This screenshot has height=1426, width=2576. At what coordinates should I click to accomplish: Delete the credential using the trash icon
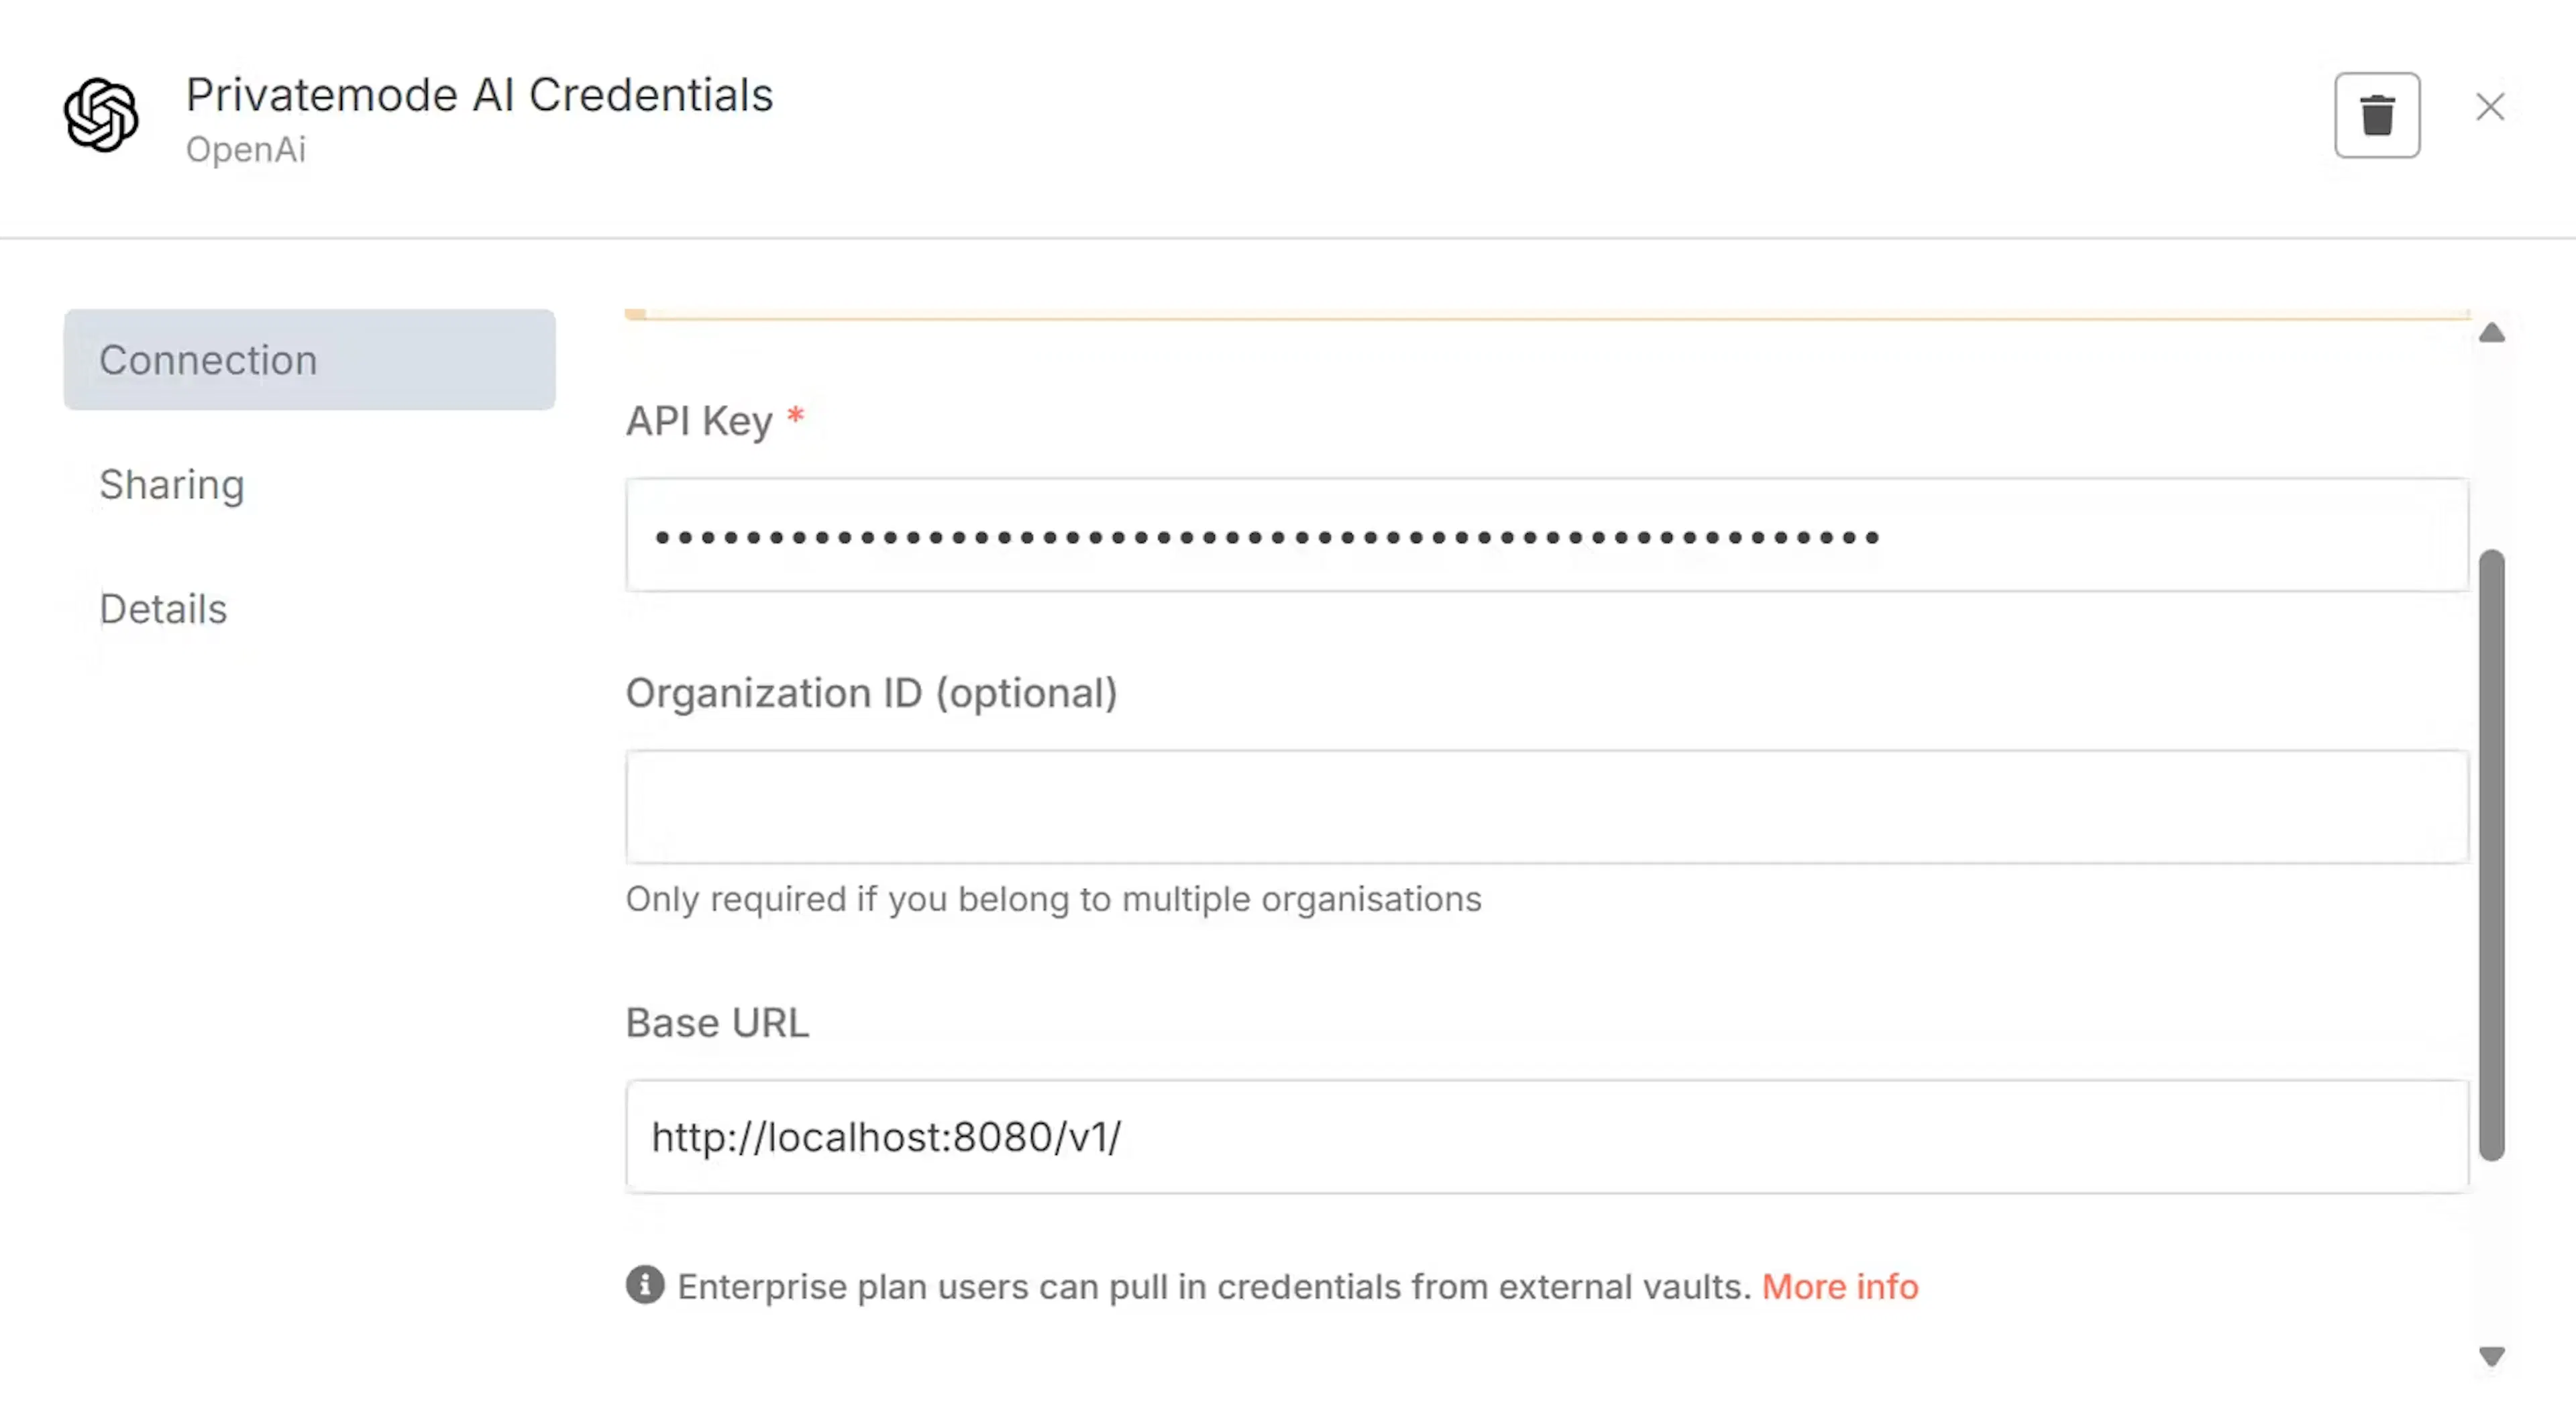coord(2377,114)
